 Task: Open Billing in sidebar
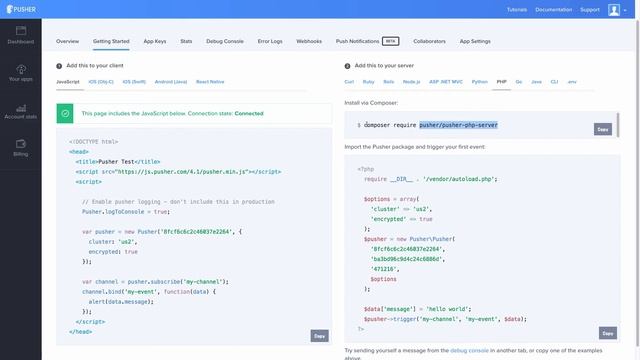pyautogui.click(x=21, y=148)
